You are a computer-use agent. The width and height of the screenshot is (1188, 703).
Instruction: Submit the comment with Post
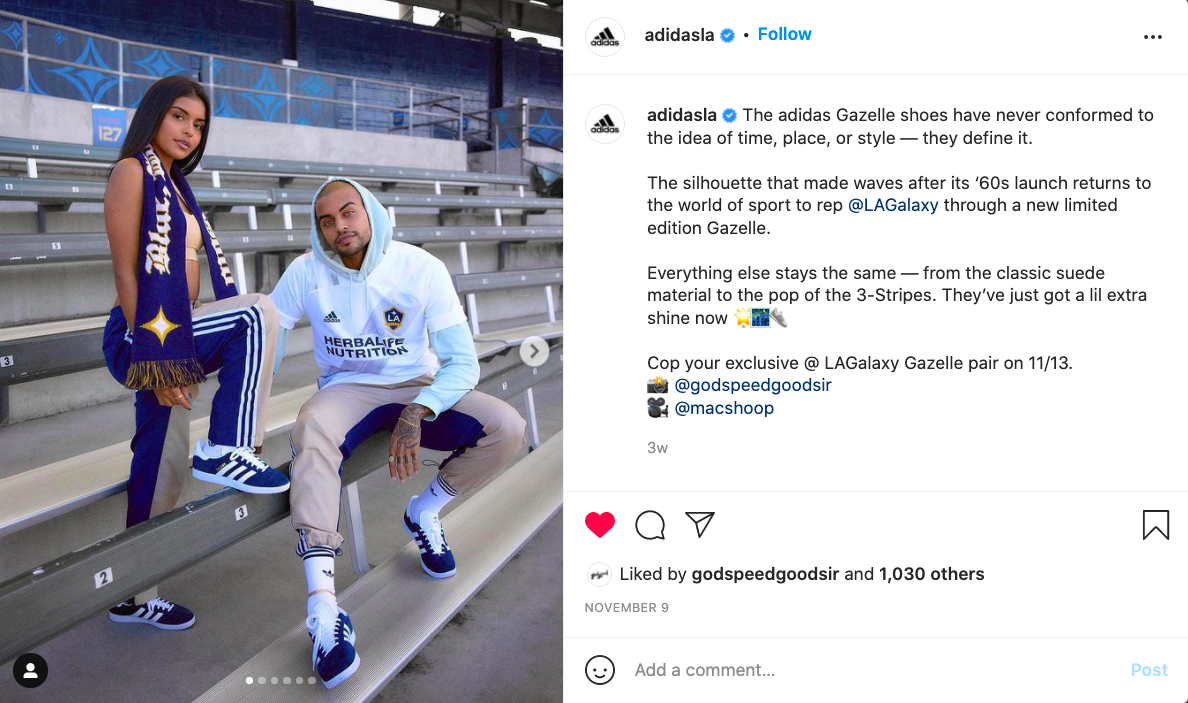click(x=1149, y=670)
